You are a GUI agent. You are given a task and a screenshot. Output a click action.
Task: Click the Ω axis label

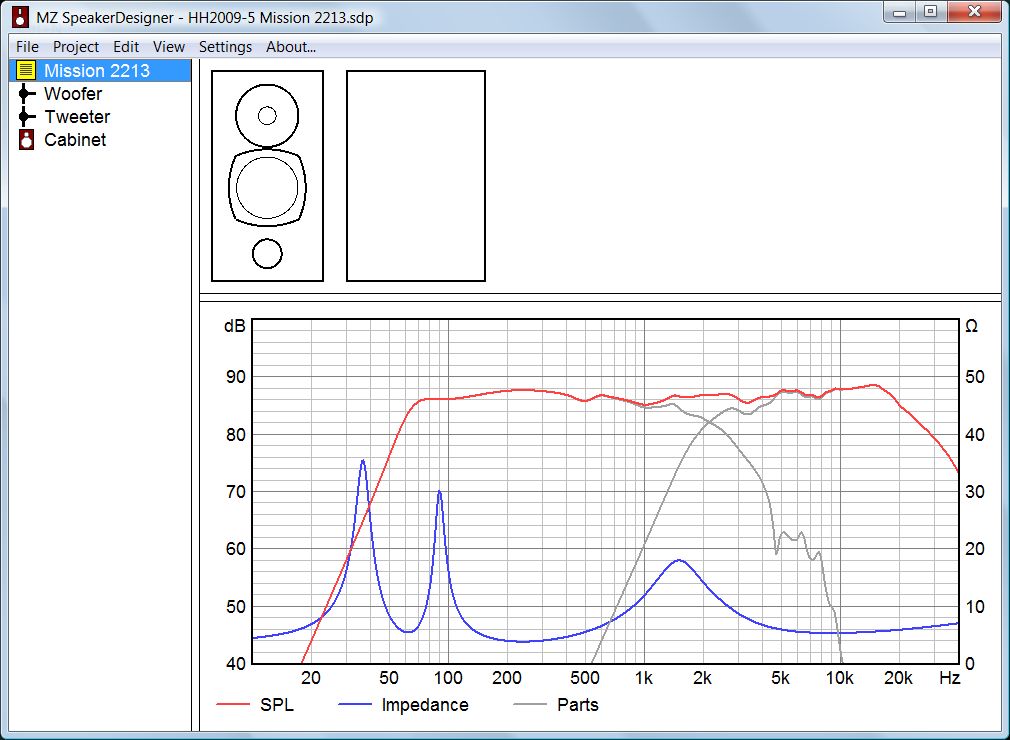971,327
